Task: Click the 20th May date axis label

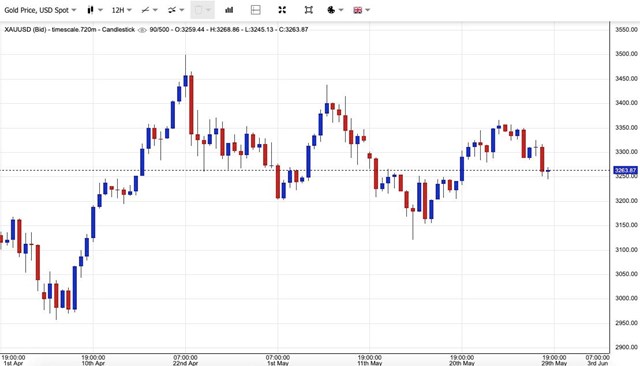Action: 462,363
